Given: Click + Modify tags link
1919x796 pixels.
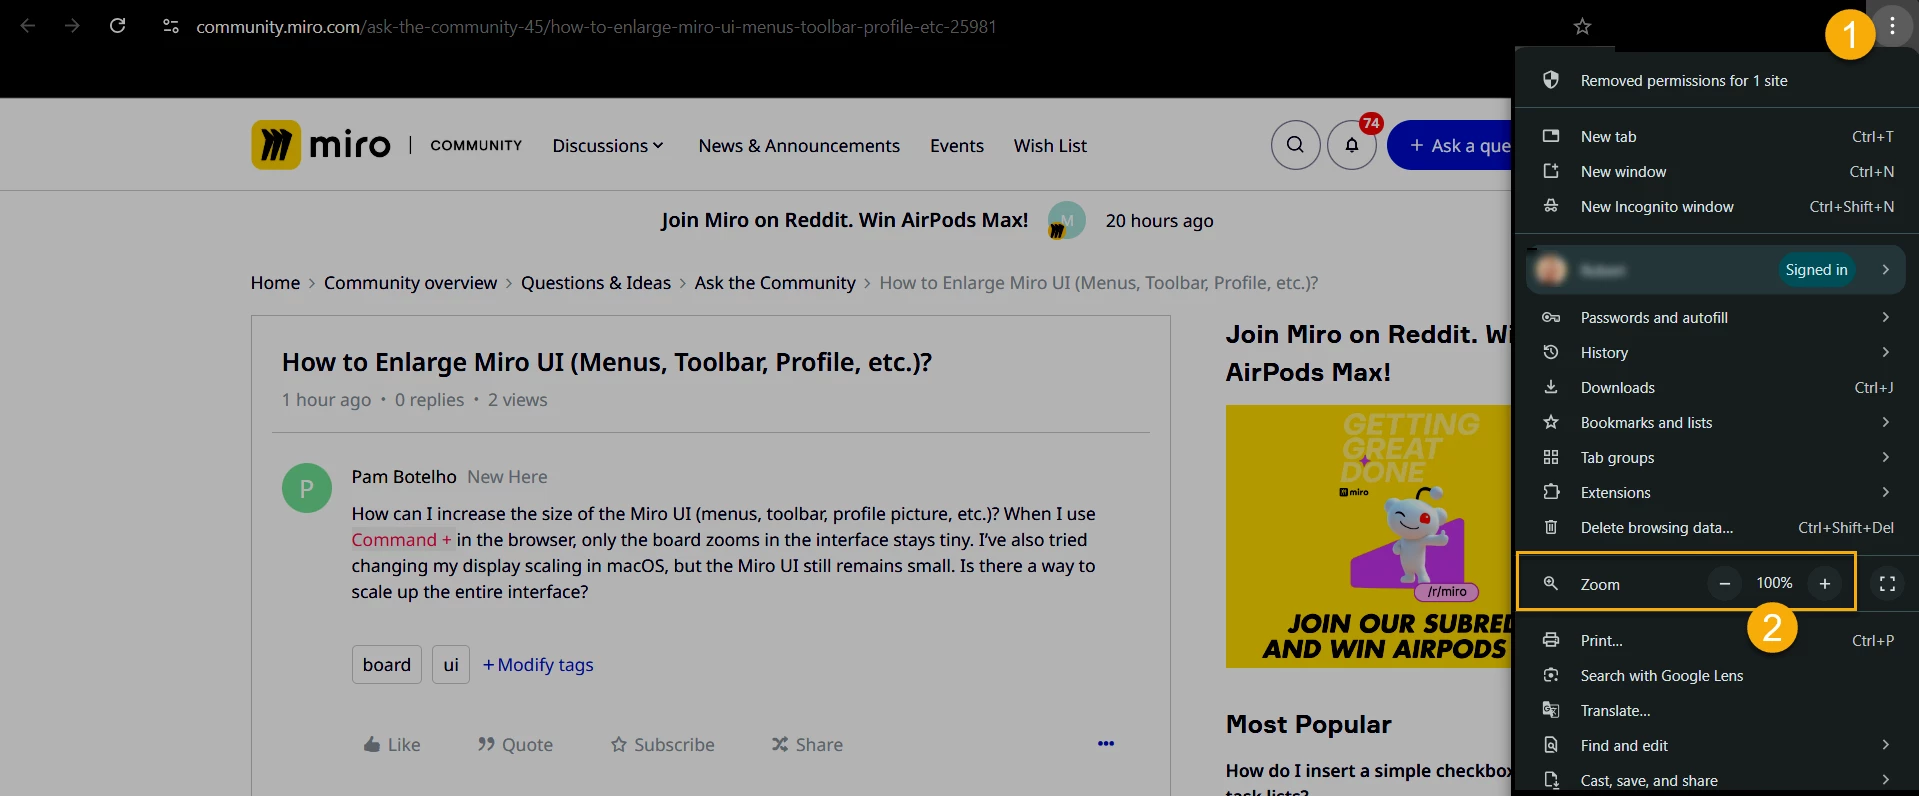Looking at the screenshot, I should pyautogui.click(x=538, y=665).
